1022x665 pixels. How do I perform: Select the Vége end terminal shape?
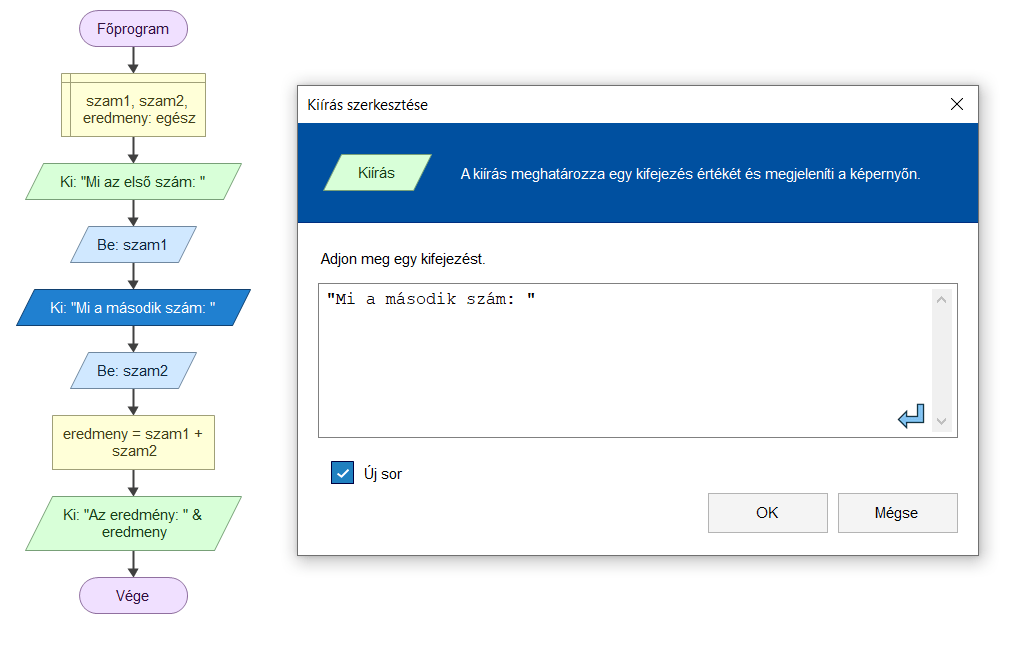(134, 595)
